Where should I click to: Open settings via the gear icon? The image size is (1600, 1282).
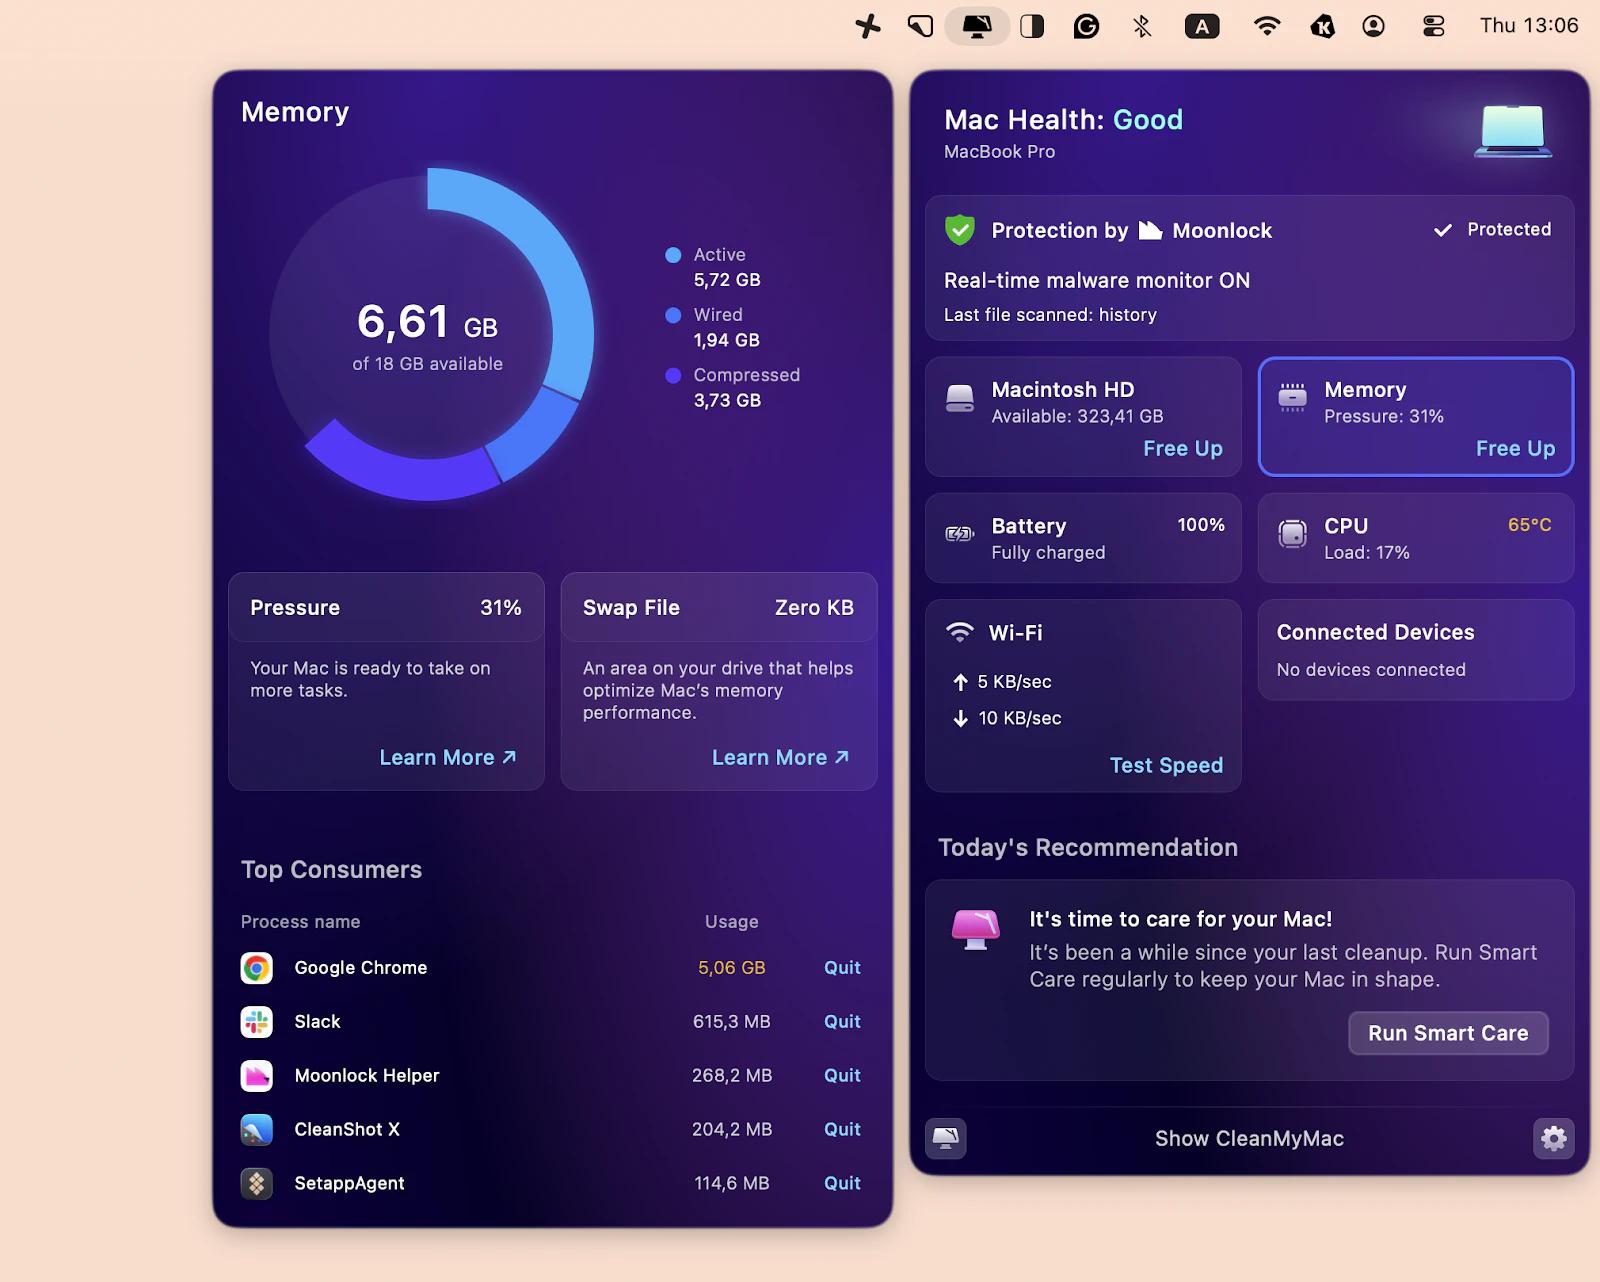pos(1553,1138)
